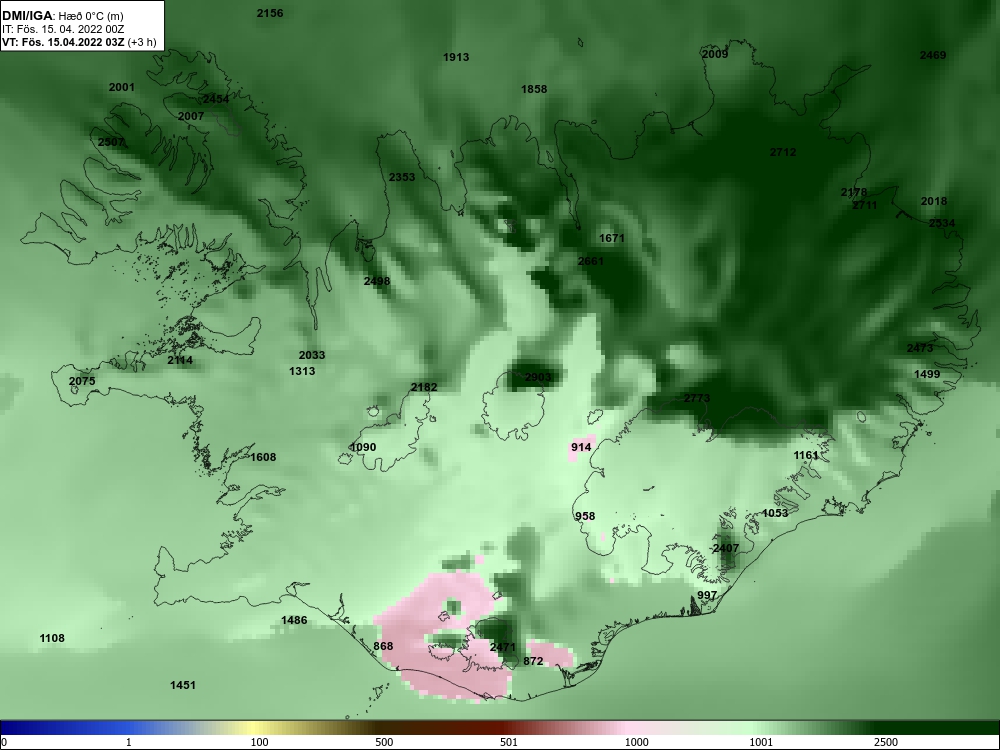Click the 2353 height value
1000x750 pixels.
[x=402, y=177]
